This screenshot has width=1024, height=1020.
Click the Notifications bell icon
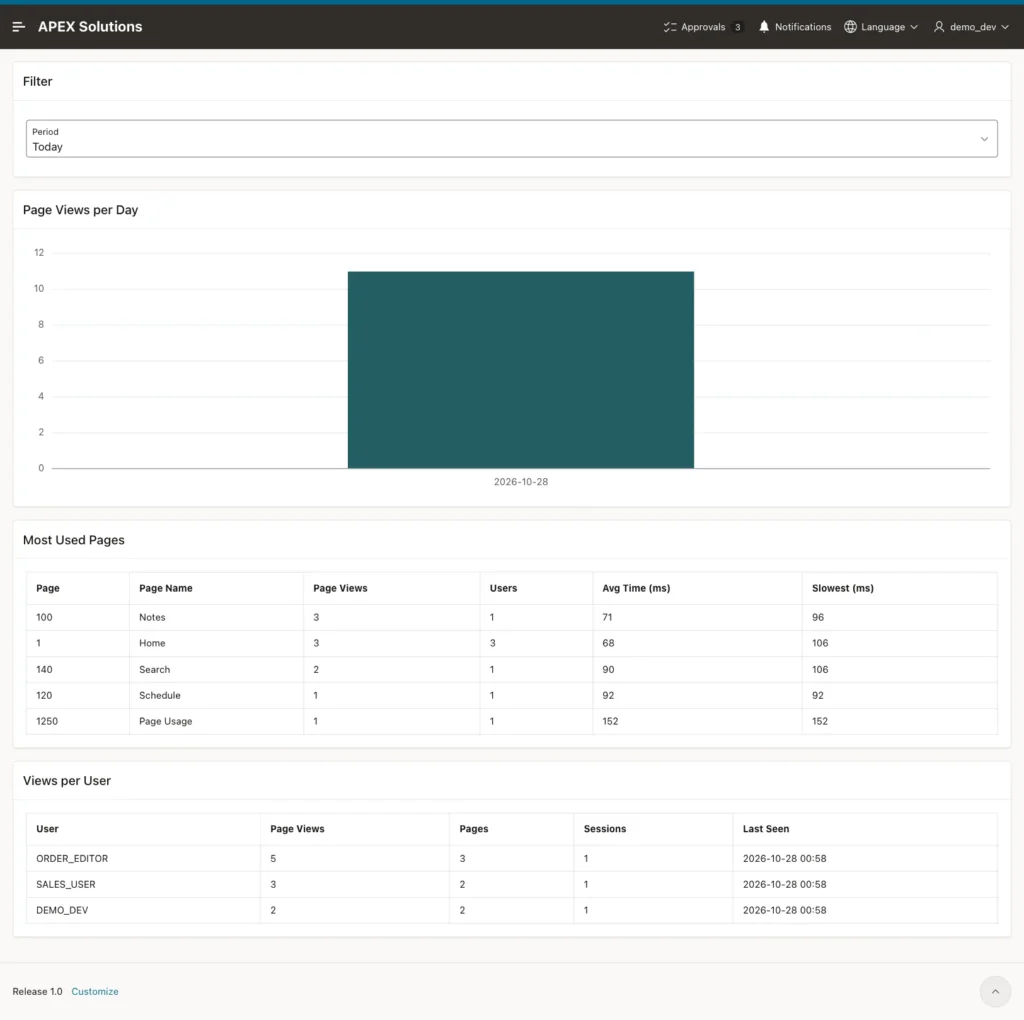pos(763,27)
